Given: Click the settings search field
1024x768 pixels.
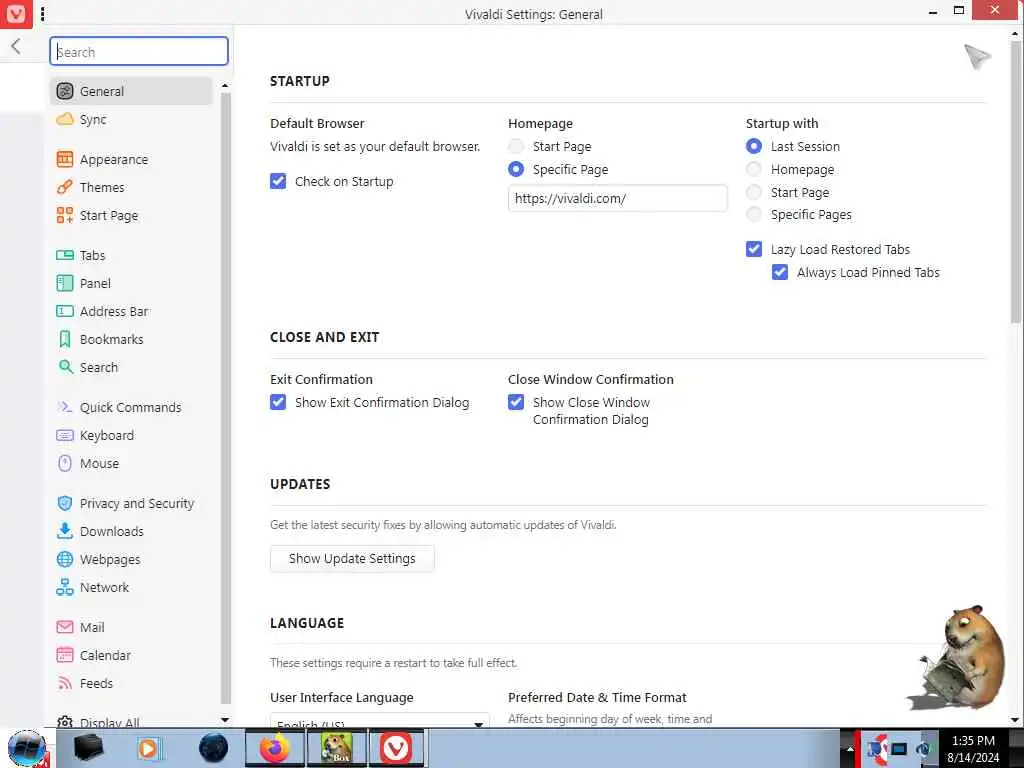Looking at the screenshot, I should (139, 52).
